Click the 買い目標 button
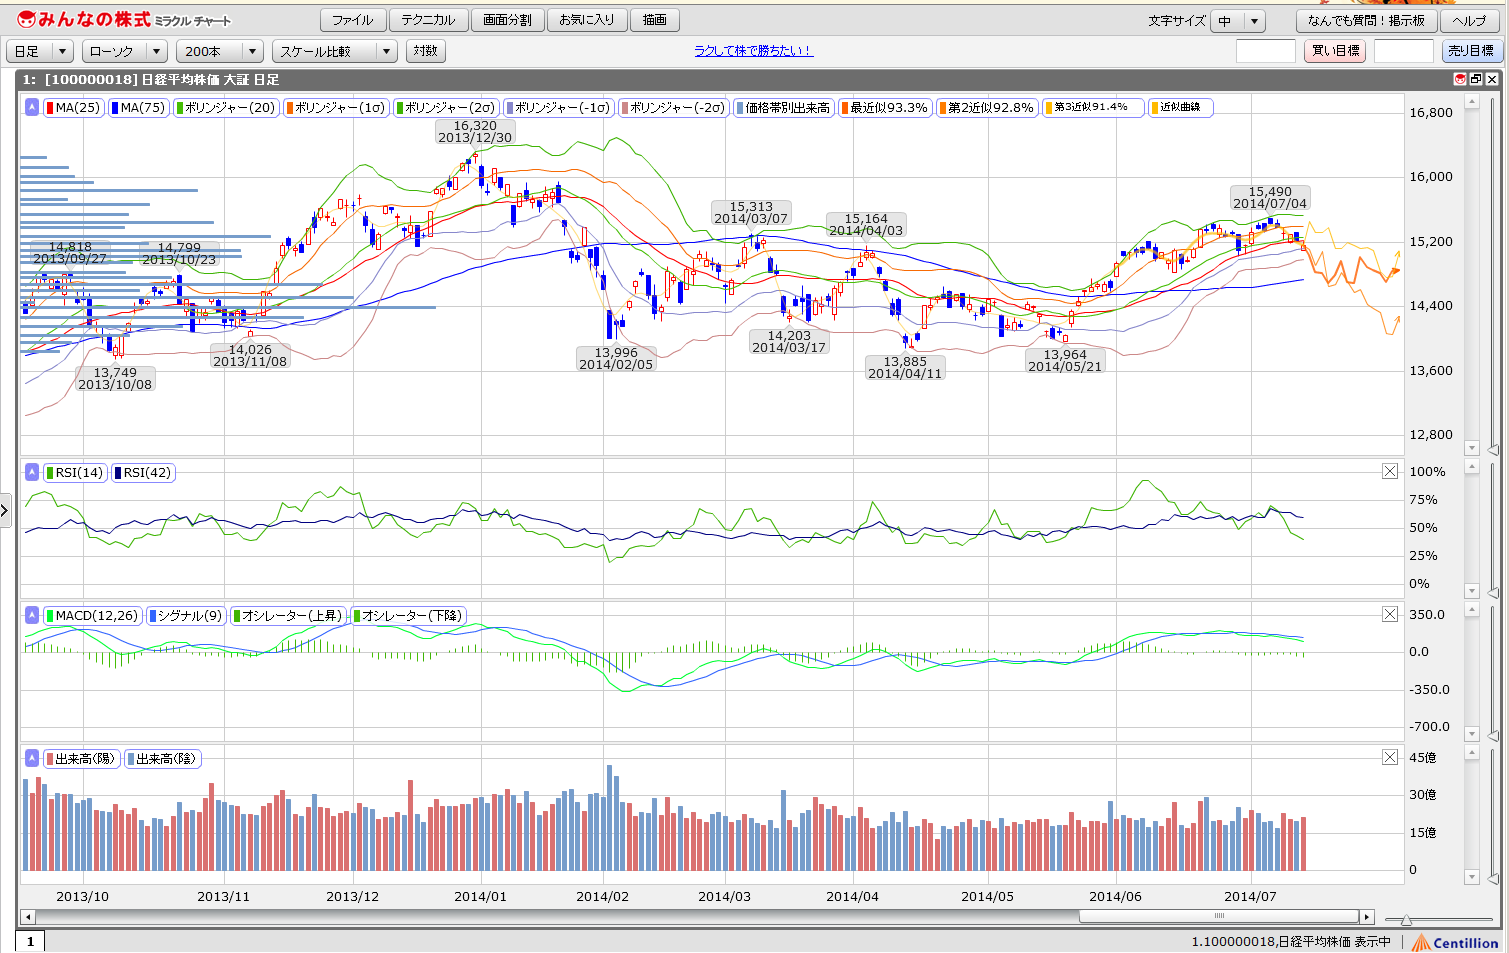1509x953 pixels. pyautogui.click(x=1335, y=51)
